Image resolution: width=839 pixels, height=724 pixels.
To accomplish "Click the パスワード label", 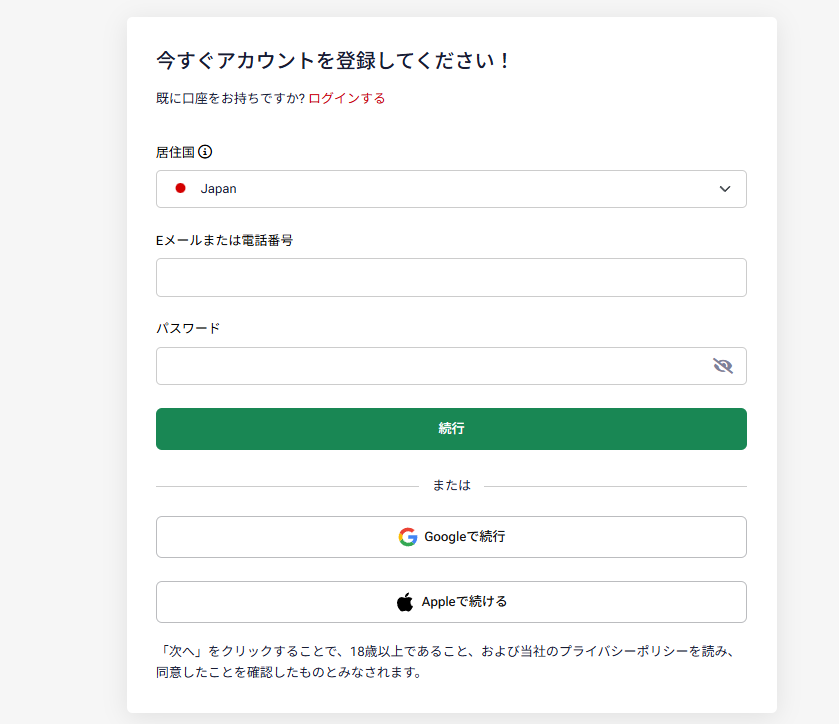I will (x=188, y=329).
